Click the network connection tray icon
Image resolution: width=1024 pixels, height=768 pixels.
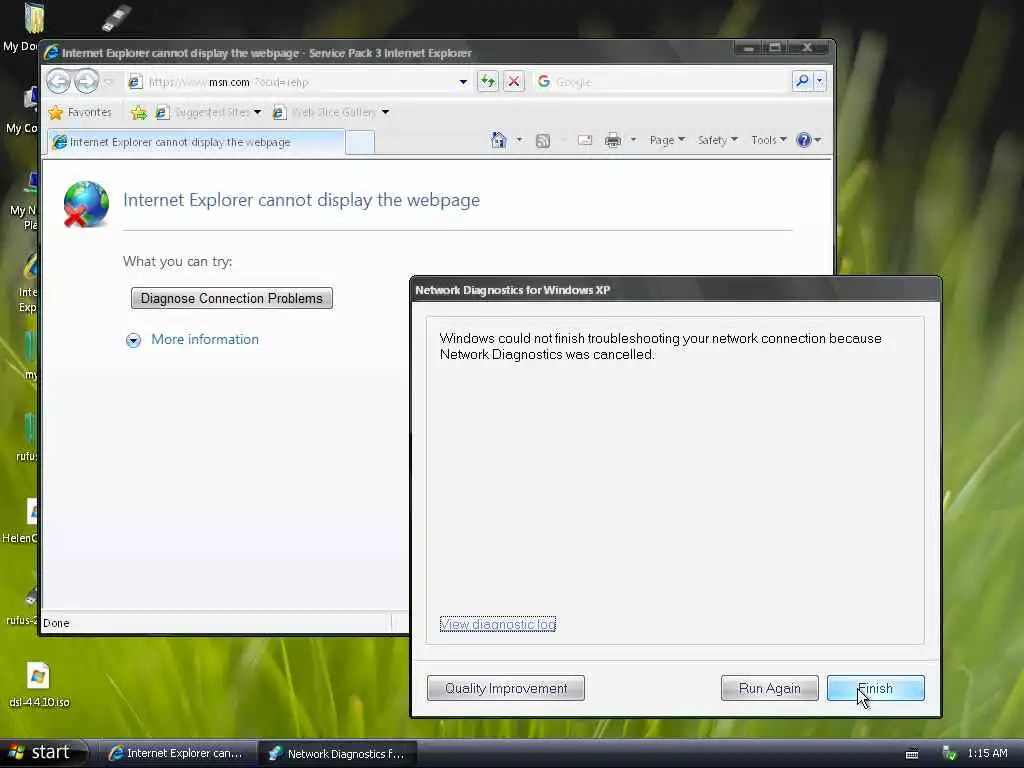(x=949, y=753)
